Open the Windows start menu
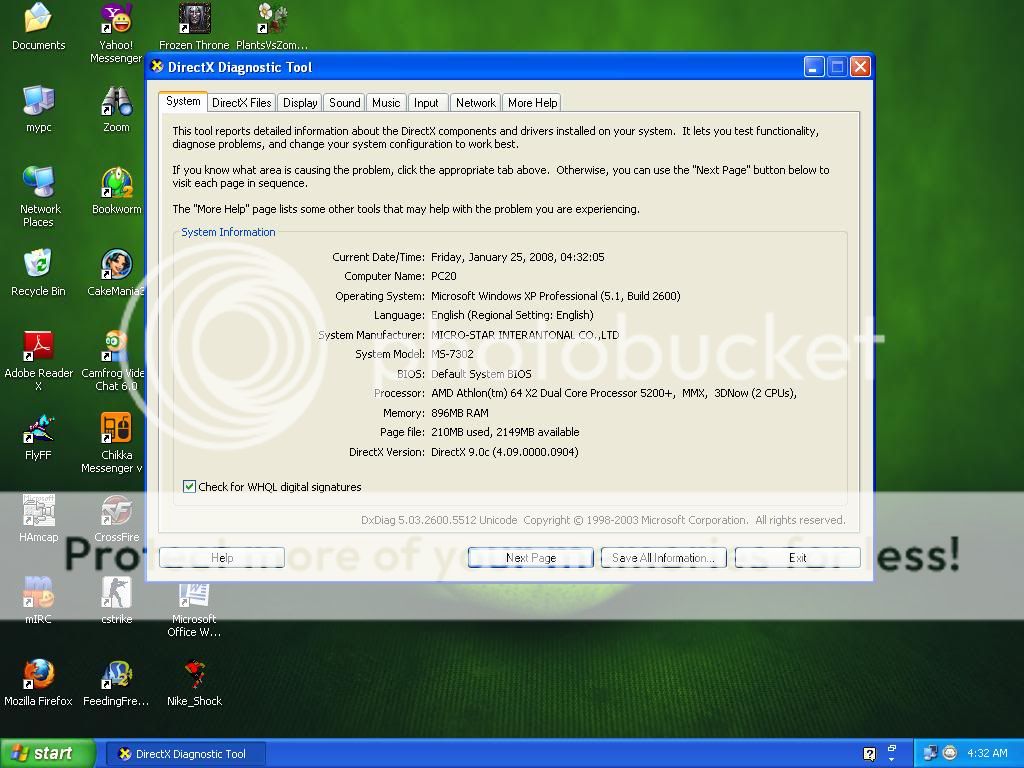The image size is (1024, 768). [48, 754]
